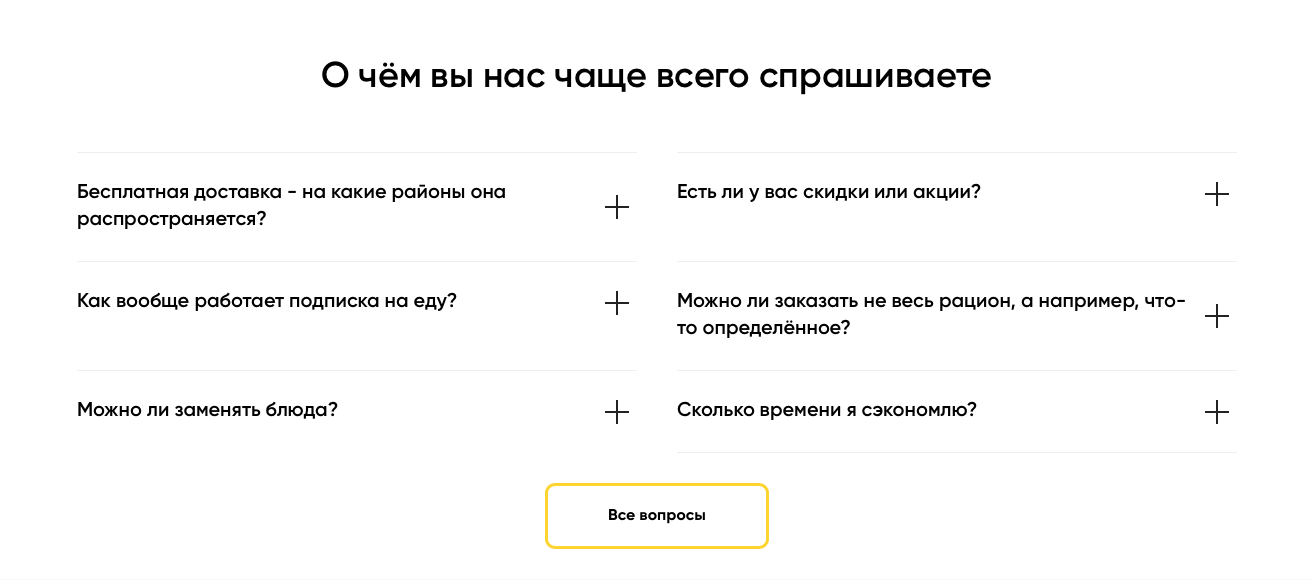Click the heading 'О чём вы нас чаще всего спрашиваете'
The height and width of the screenshot is (580, 1312).
point(656,76)
